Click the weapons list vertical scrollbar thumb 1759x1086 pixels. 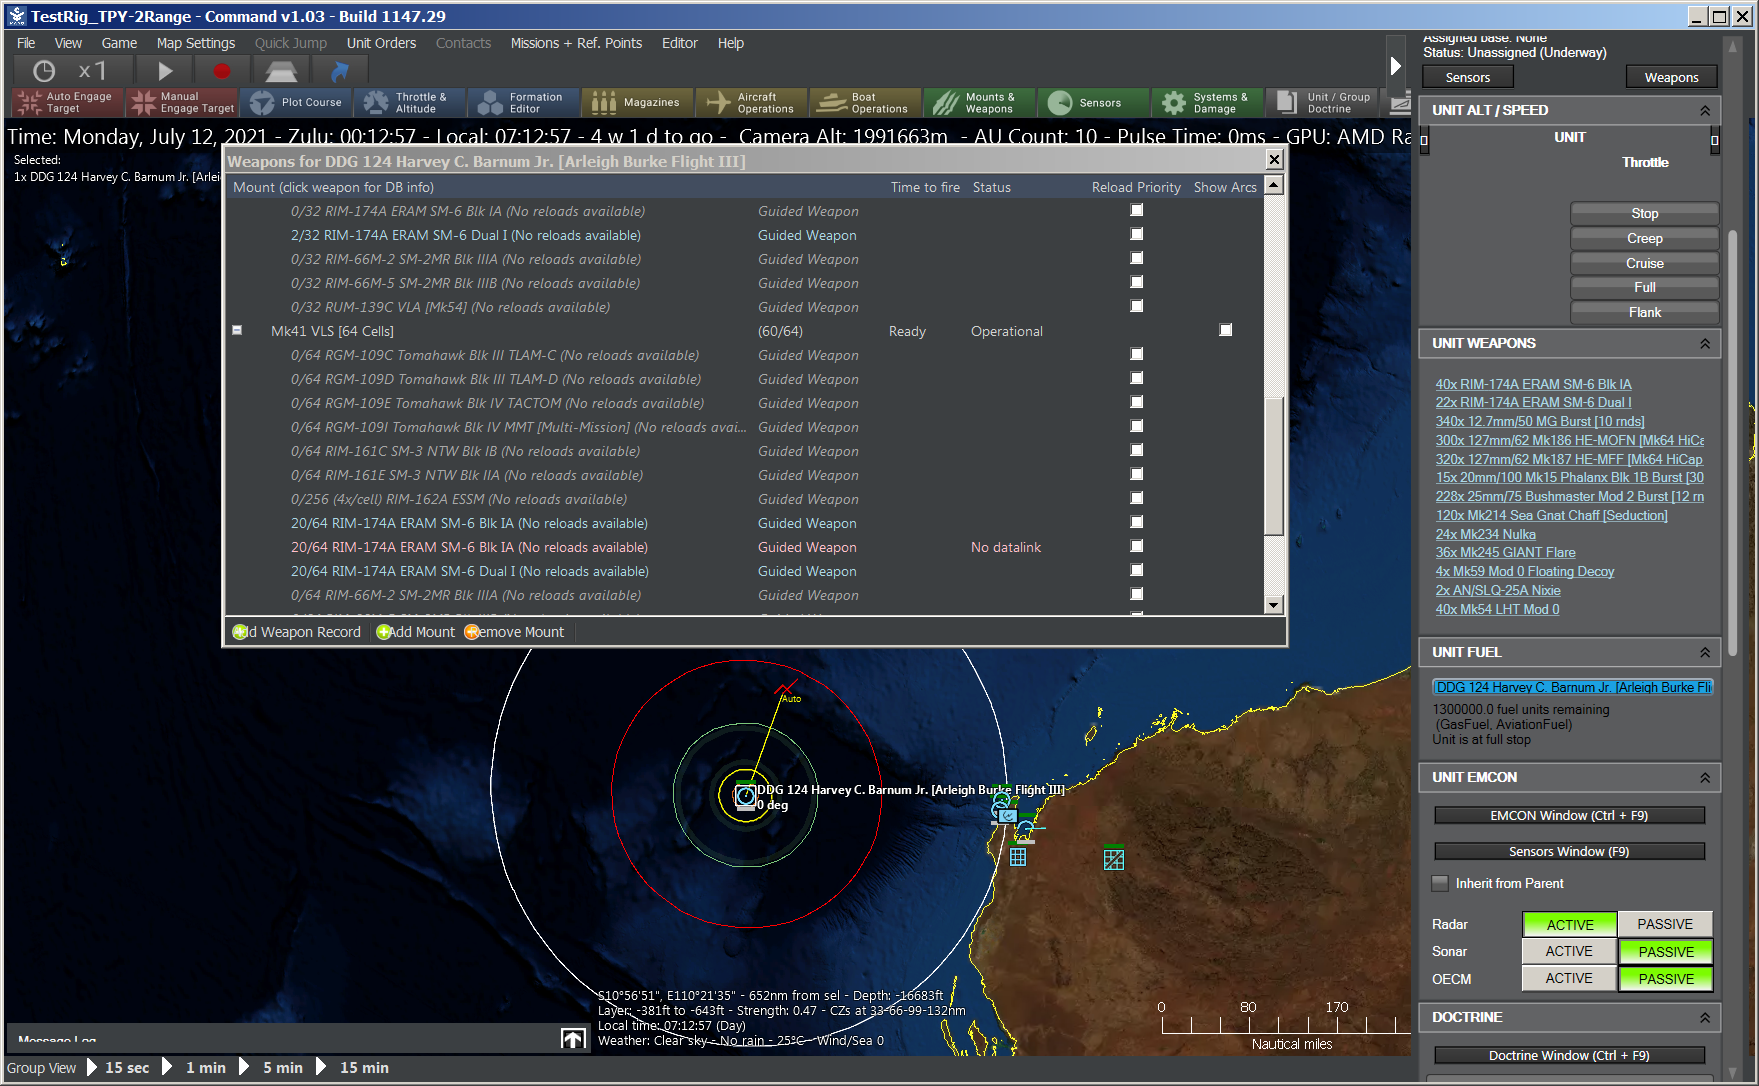click(1273, 465)
